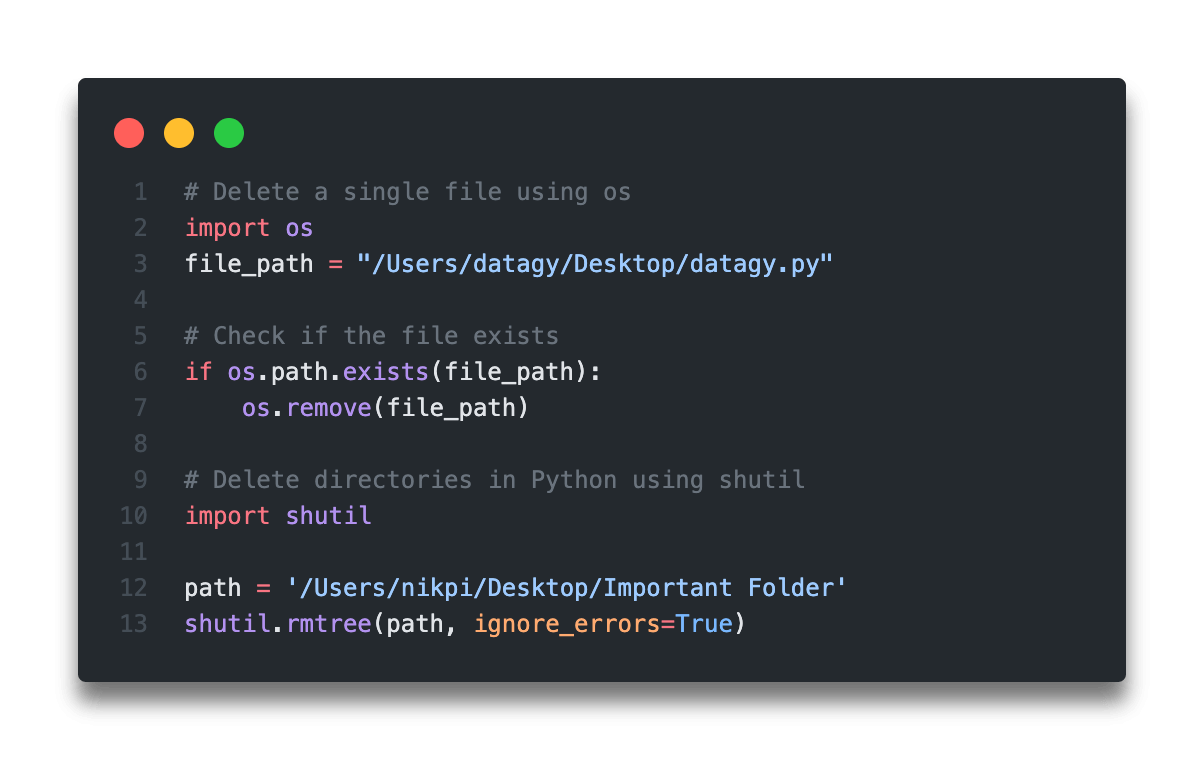This screenshot has height=760, width=1204.
Task: Click the comment about deleting directories
Action: [x=493, y=479]
